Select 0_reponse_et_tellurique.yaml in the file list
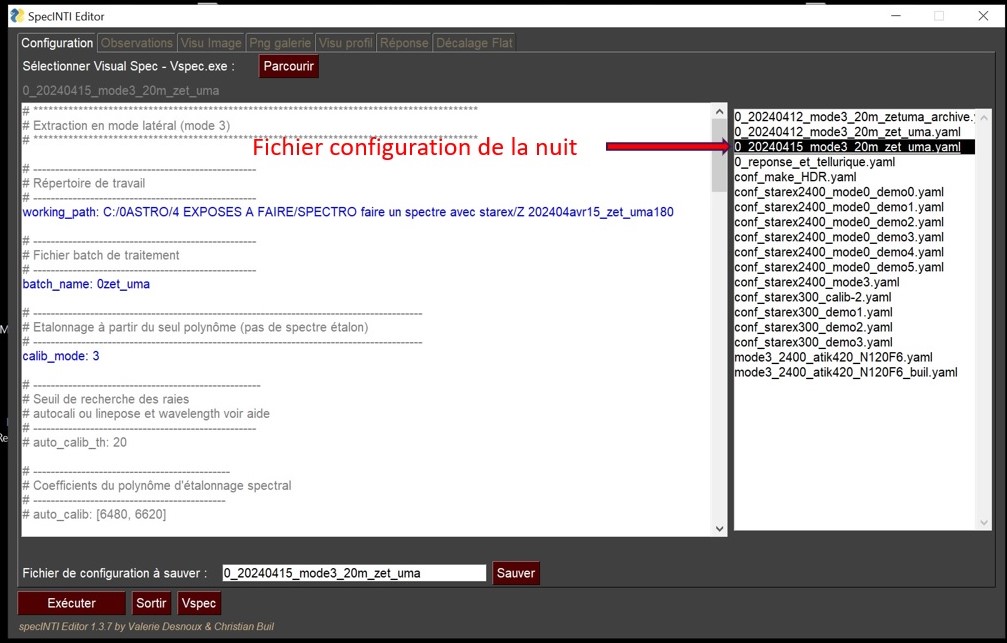 point(814,162)
